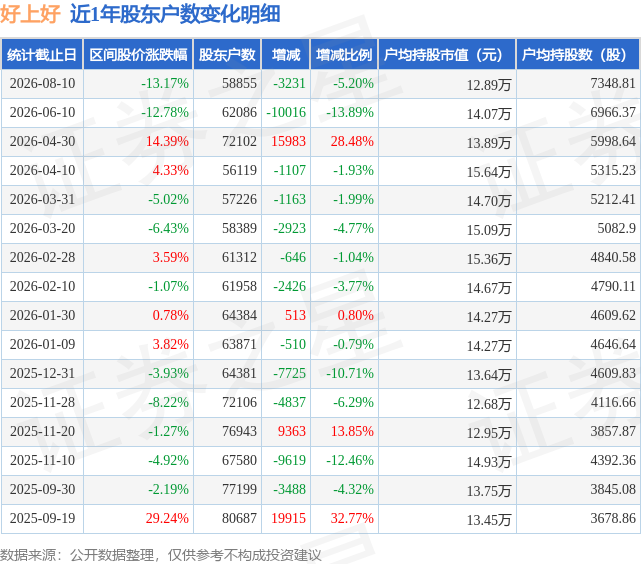Click the -10016 change value
Image resolution: width=641 pixels, height=564 pixels.
point(286,112)
